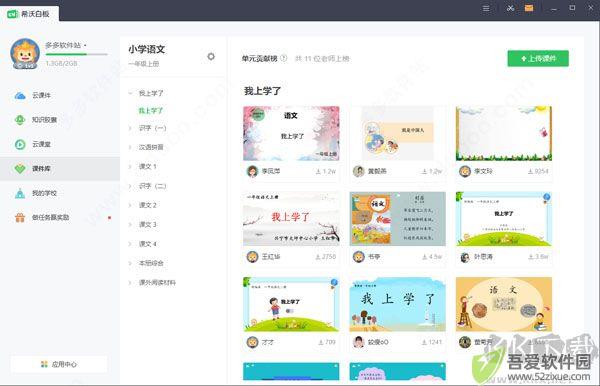
Task: Expand the 课文 3 unit
Action: point(130,225)
